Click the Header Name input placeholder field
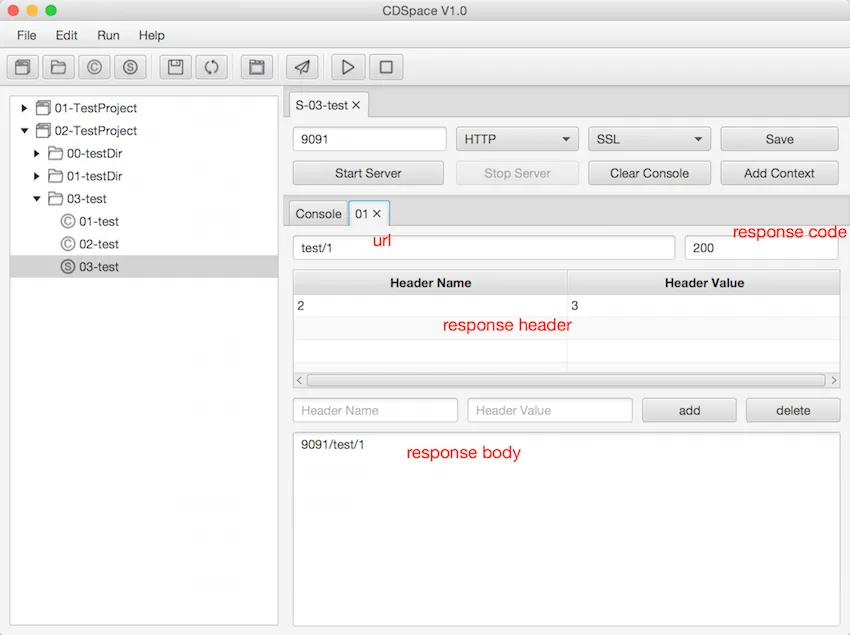 pyautogui.click(x=375, y=410)
